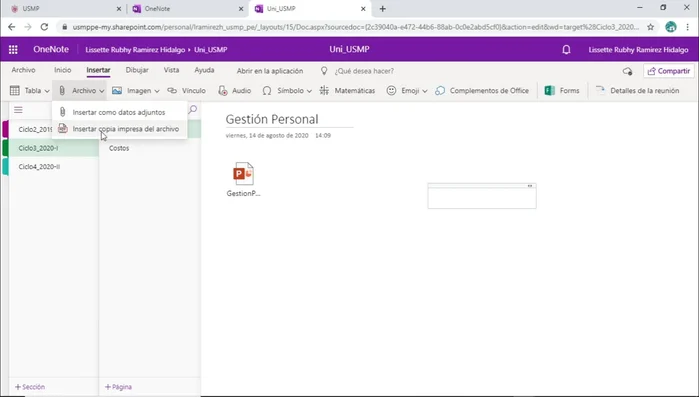Click the Vínculo link icon
The image size is (699, 397).
(x=172, y=90)
